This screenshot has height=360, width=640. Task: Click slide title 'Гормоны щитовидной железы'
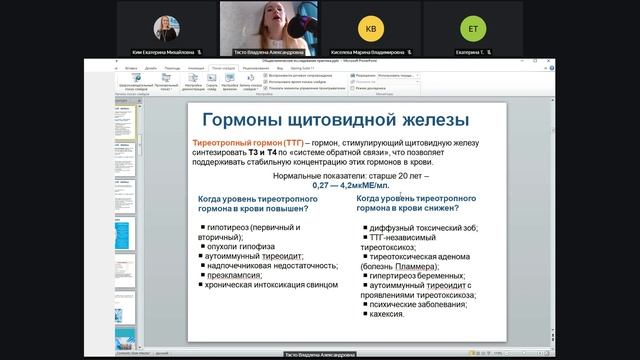[x=336, y=120]
